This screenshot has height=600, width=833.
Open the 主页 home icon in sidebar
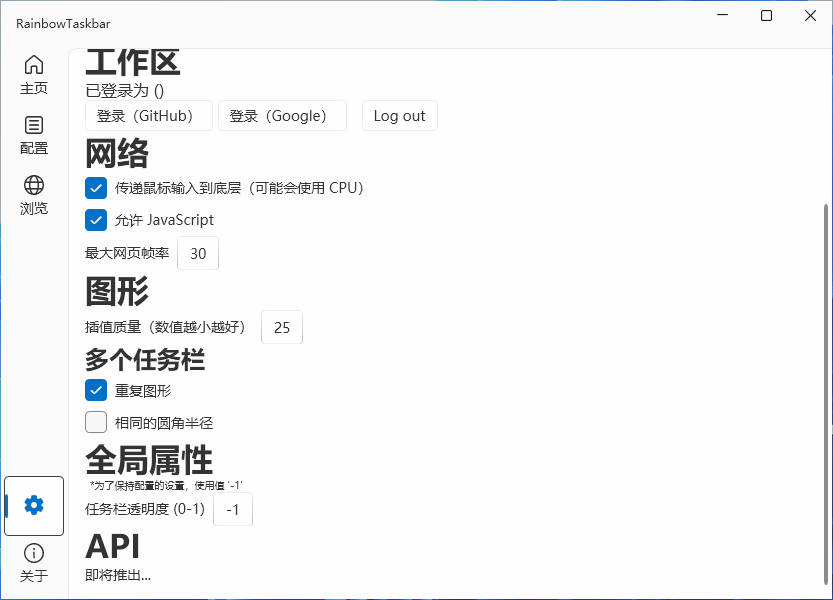(34, 65)
